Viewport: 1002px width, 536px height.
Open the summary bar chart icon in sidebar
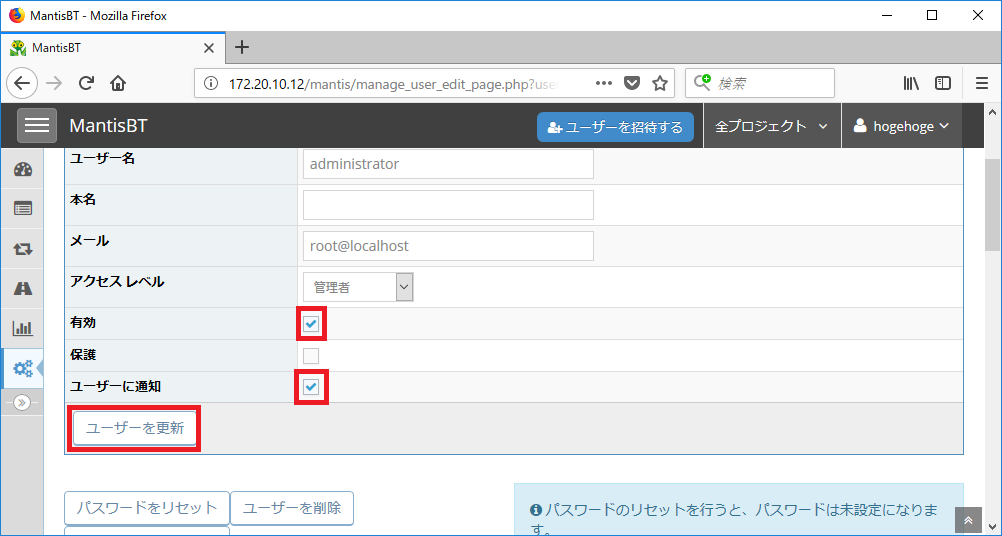click(22, 328)
